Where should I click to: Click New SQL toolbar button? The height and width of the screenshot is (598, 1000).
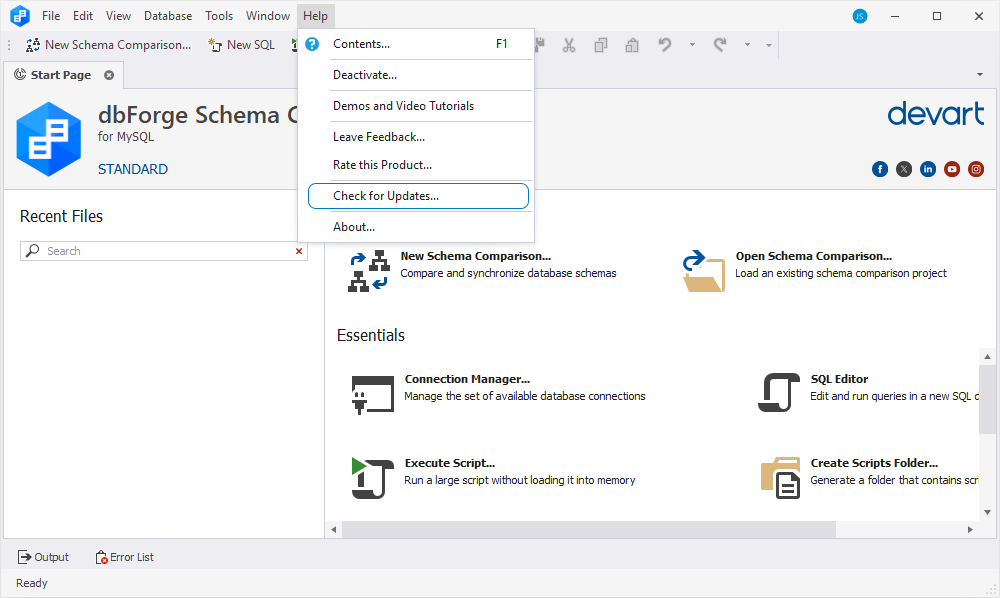(x=242, y=45)
